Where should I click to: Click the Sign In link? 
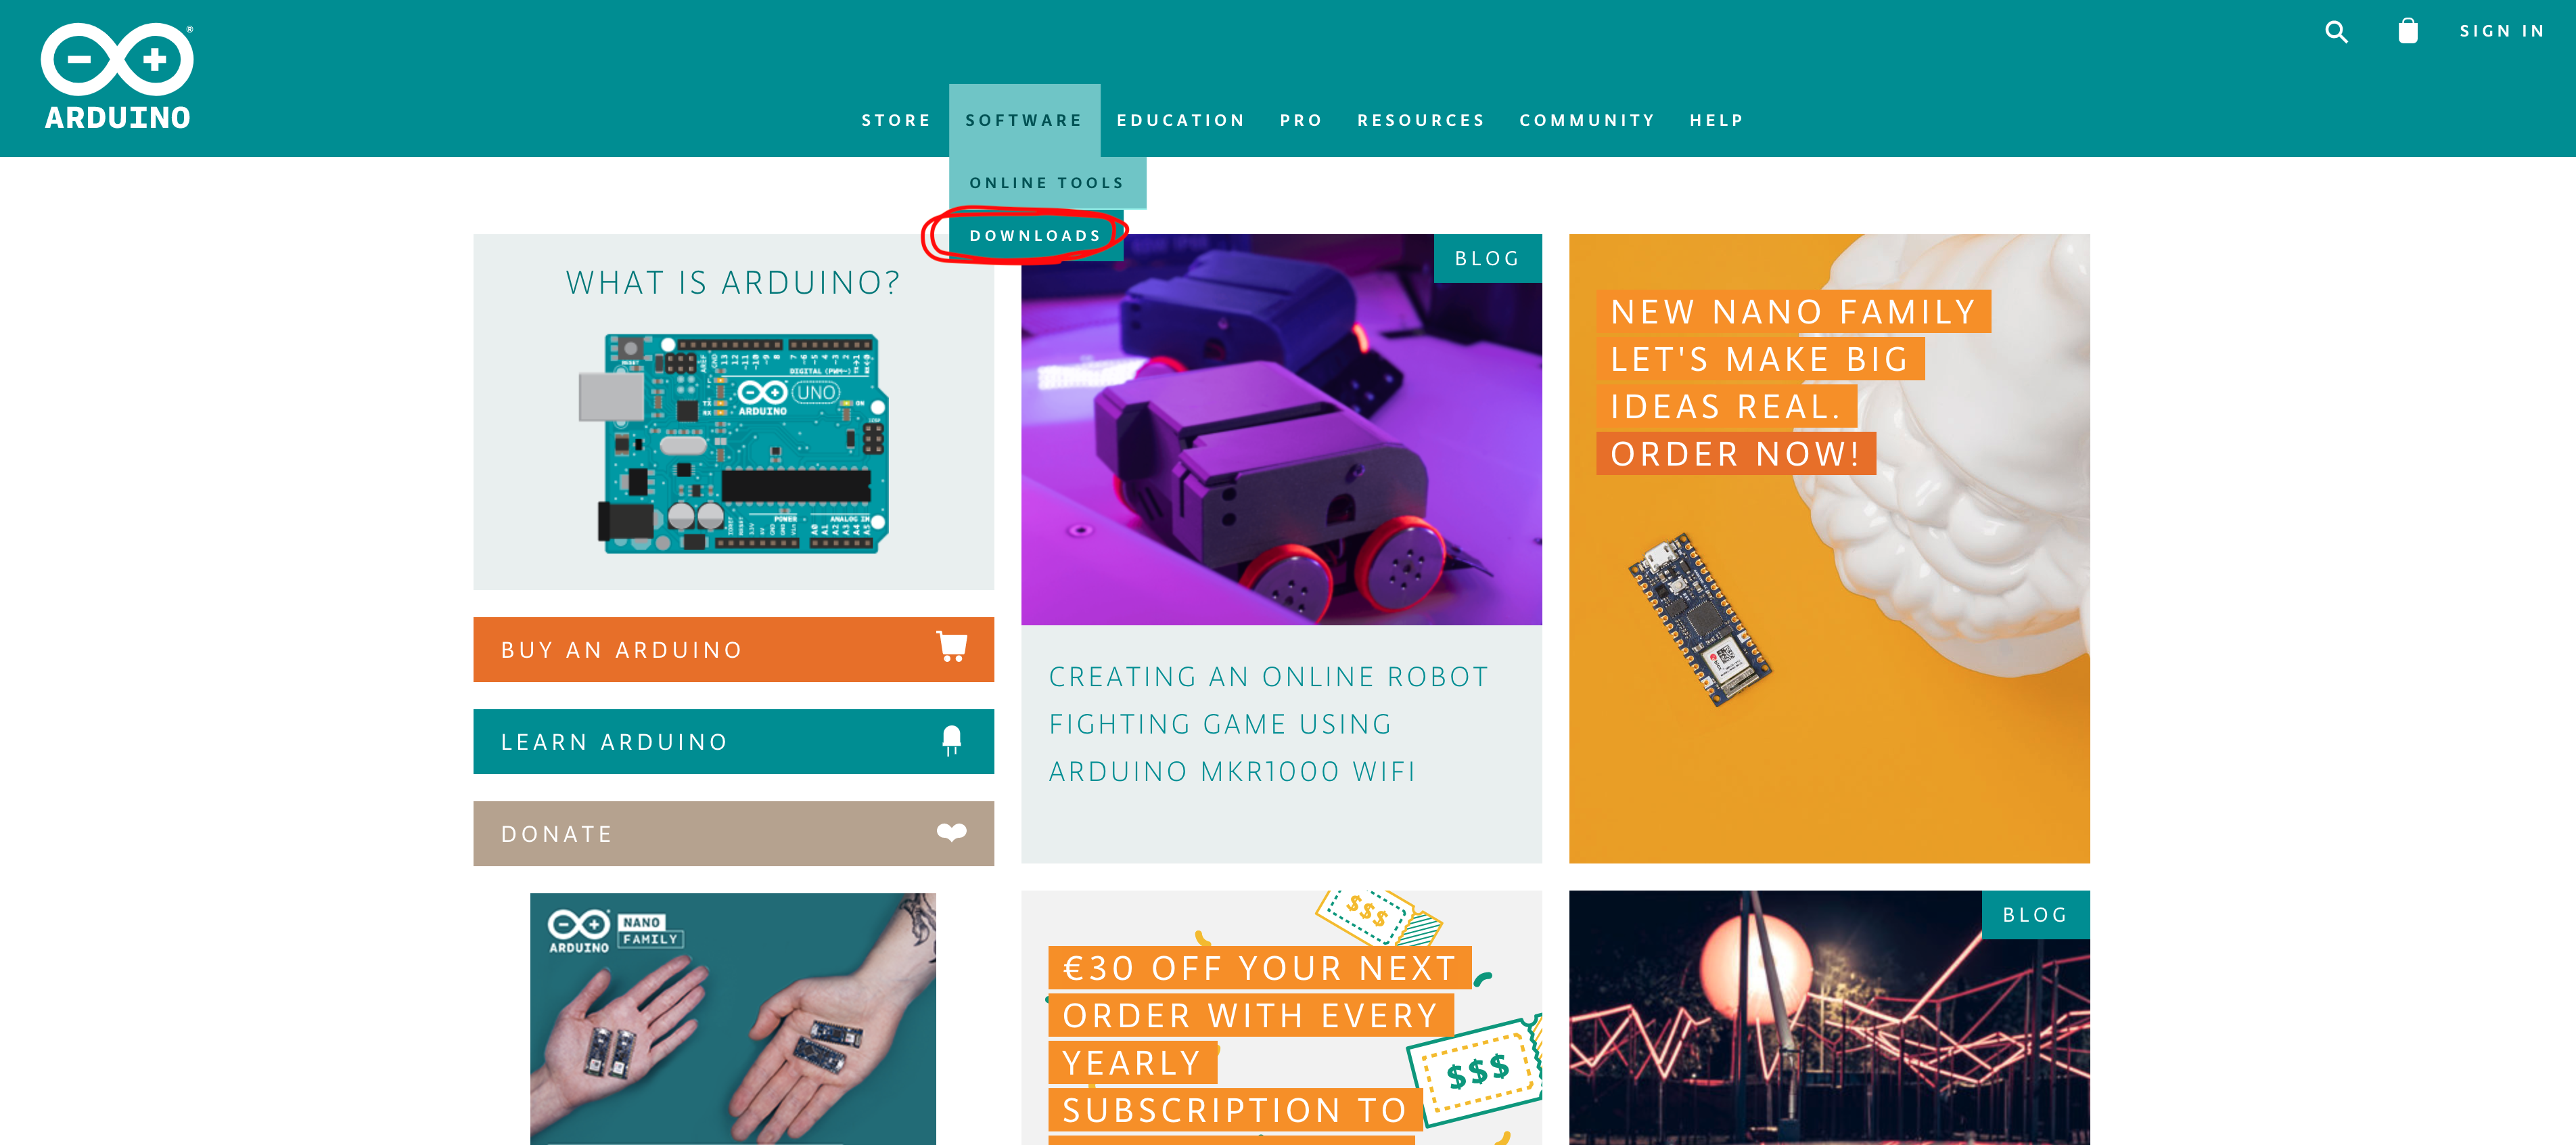(2502, 31)
